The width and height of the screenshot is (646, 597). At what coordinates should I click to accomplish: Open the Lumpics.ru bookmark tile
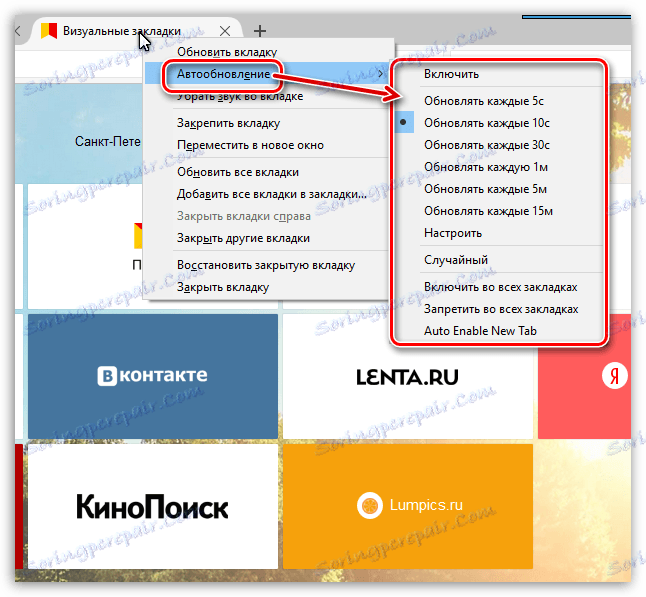coord(407,506)
